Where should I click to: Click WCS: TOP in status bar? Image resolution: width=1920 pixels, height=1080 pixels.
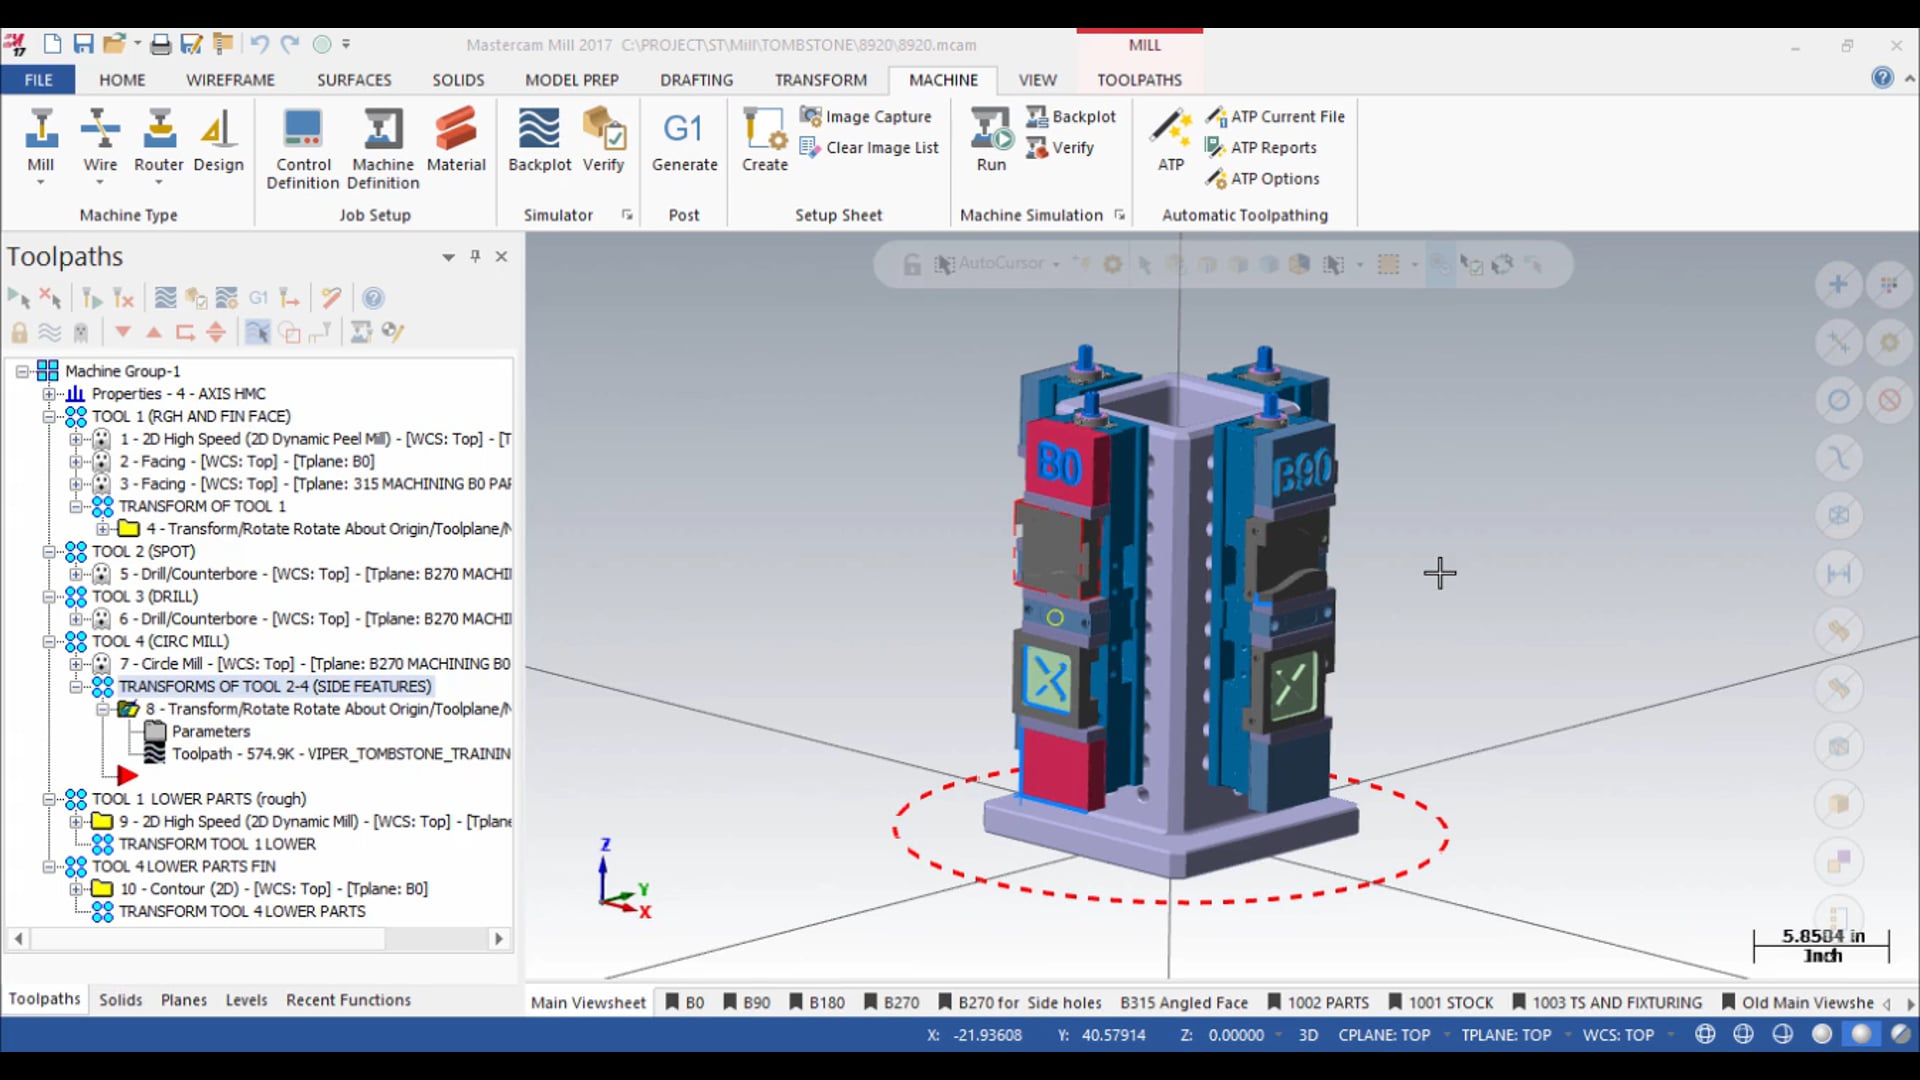(1618, 1035)
